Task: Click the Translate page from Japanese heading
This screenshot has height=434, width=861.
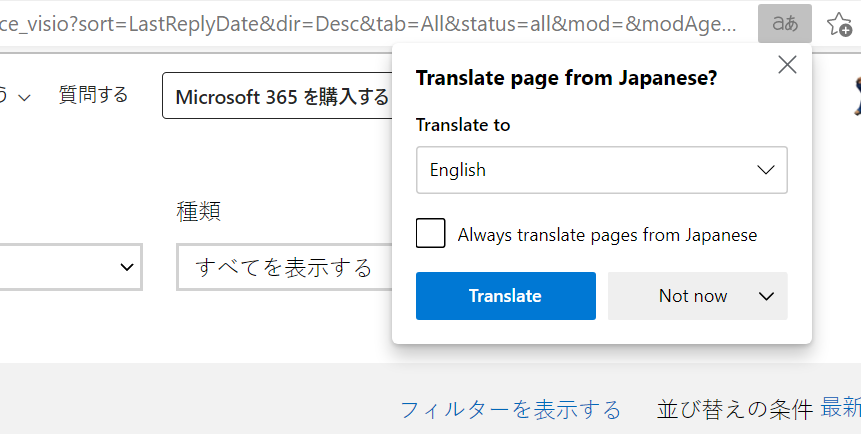Action: [x=566, y=79]
